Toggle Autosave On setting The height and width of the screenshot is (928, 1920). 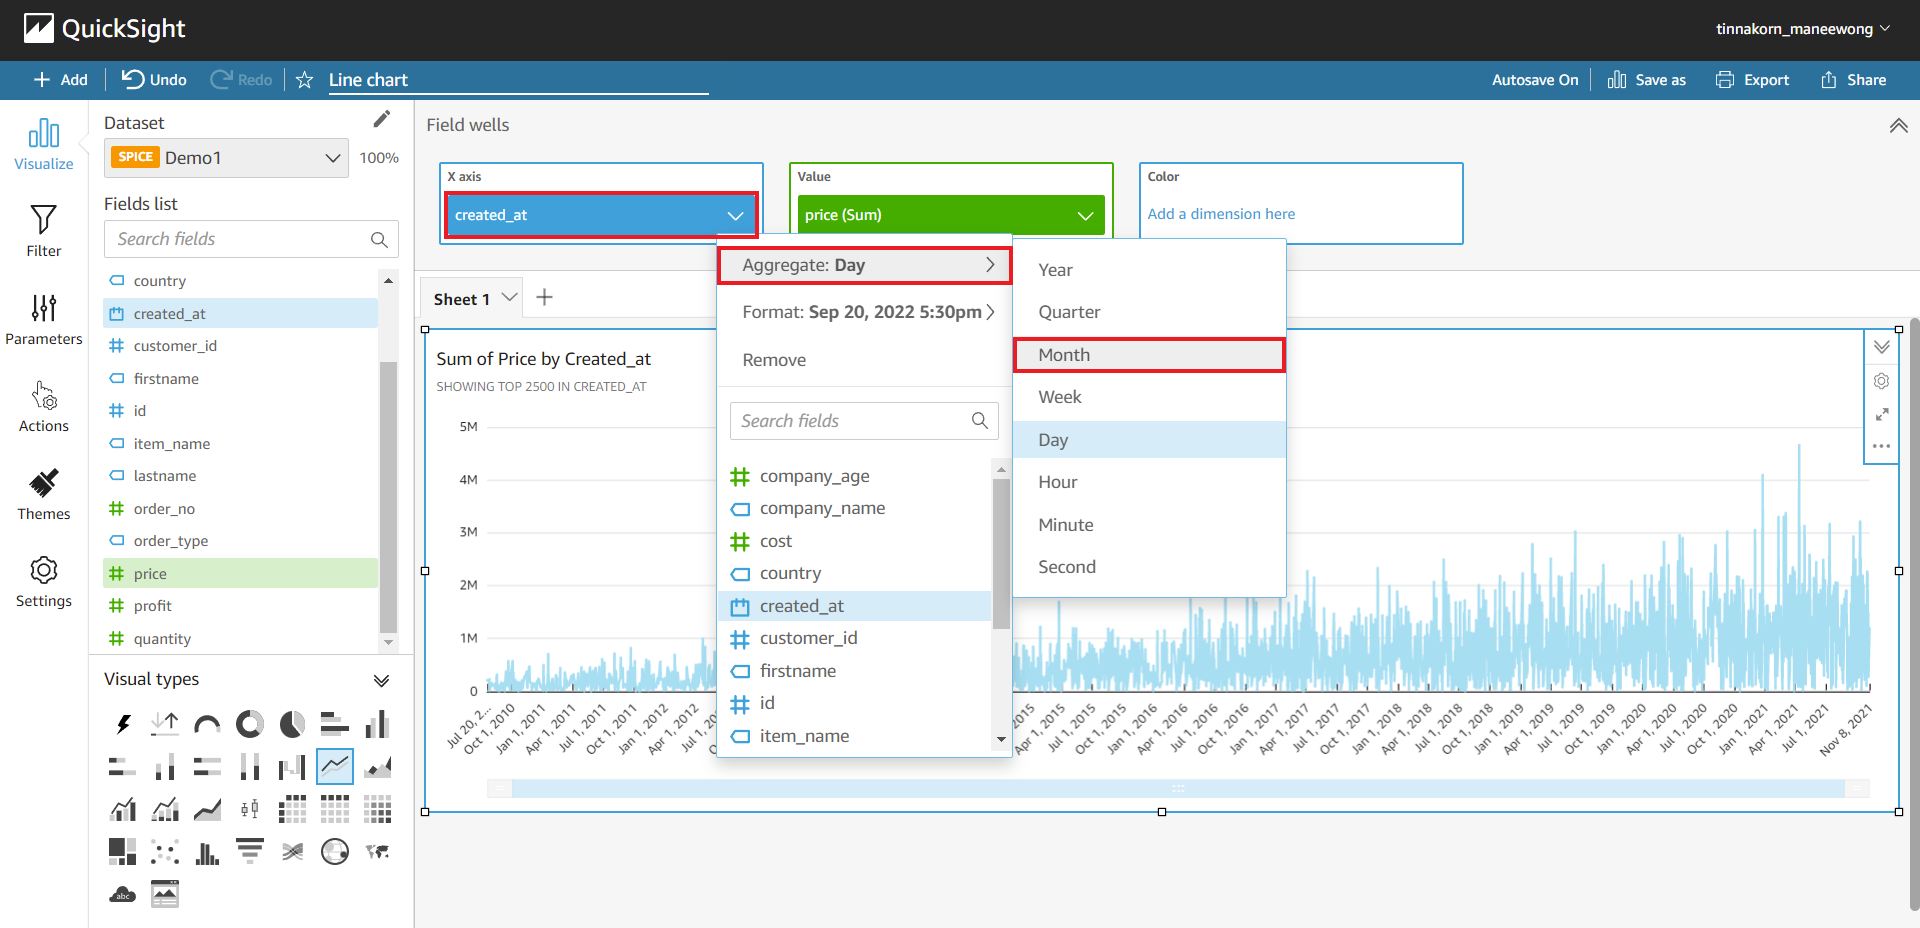tap(1534, 79)
